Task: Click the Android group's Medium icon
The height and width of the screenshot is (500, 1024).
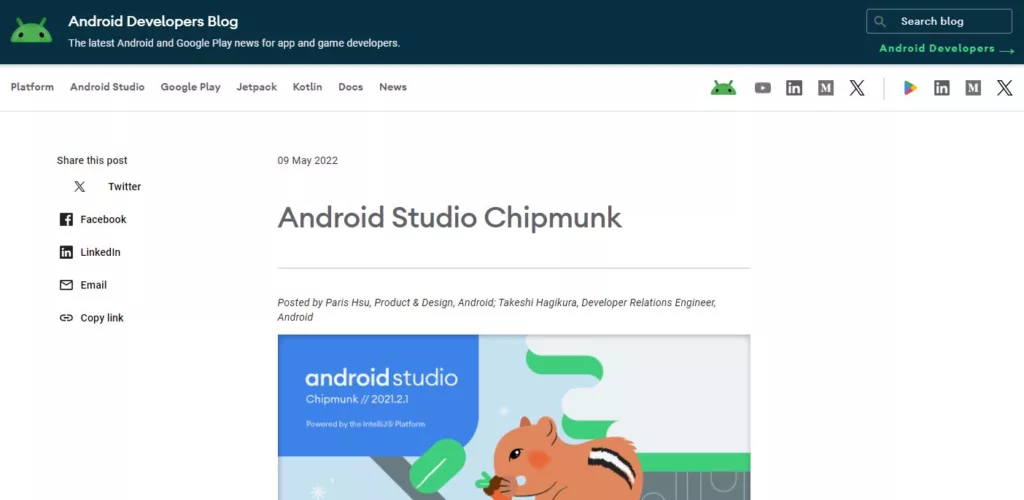Action: pos(825,87)
